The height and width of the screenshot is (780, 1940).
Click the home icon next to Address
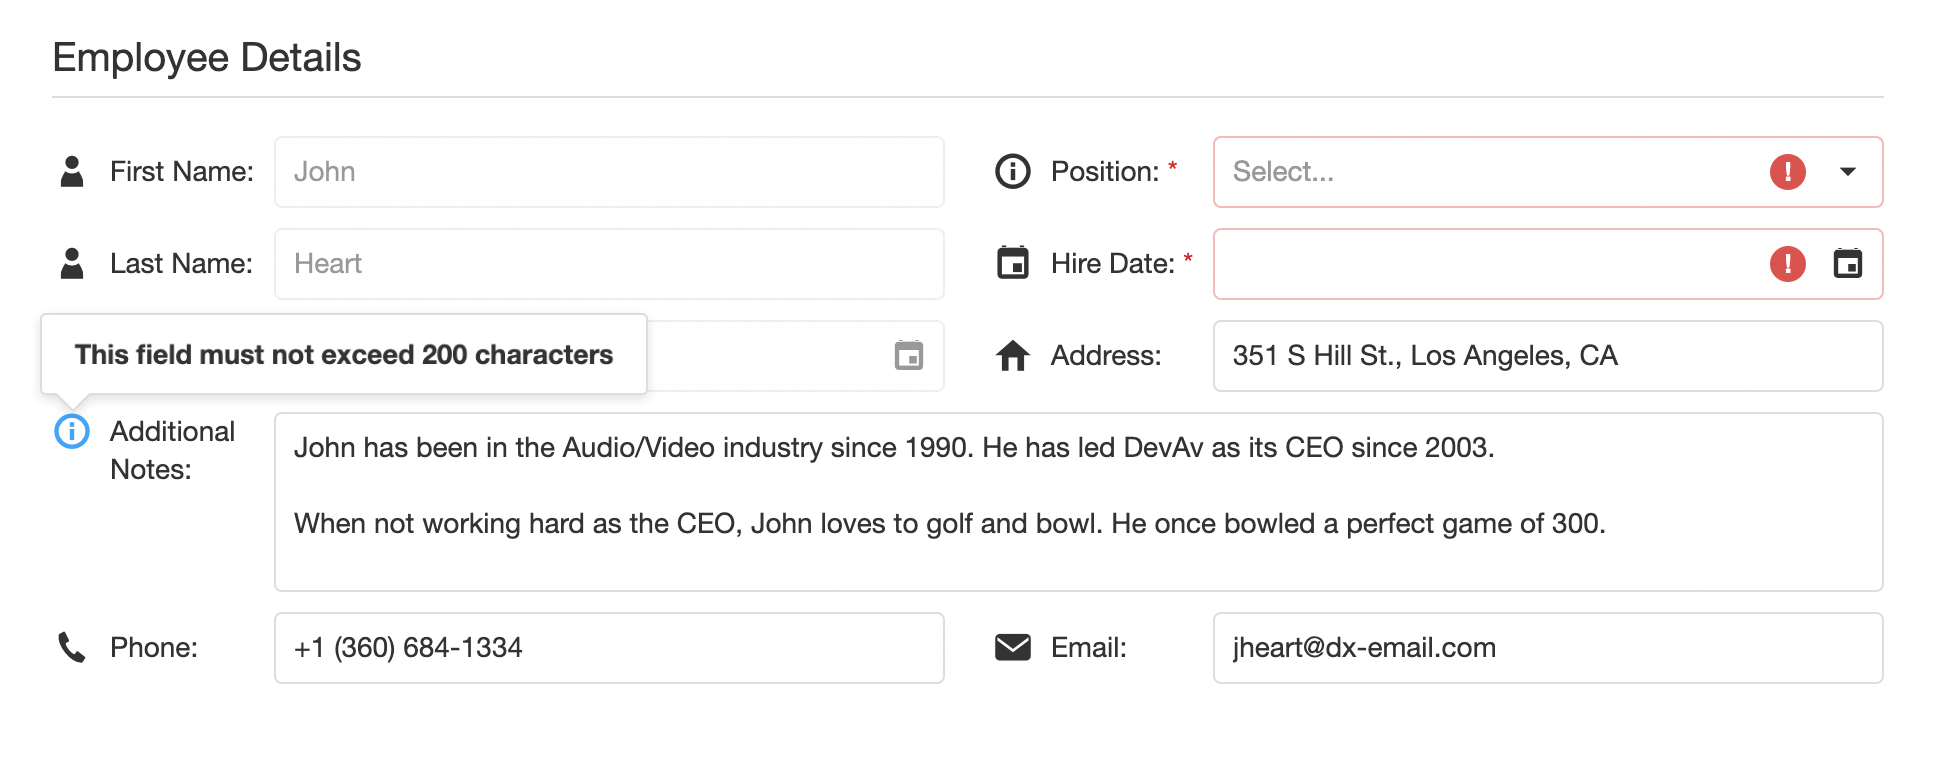[1012, 356]
